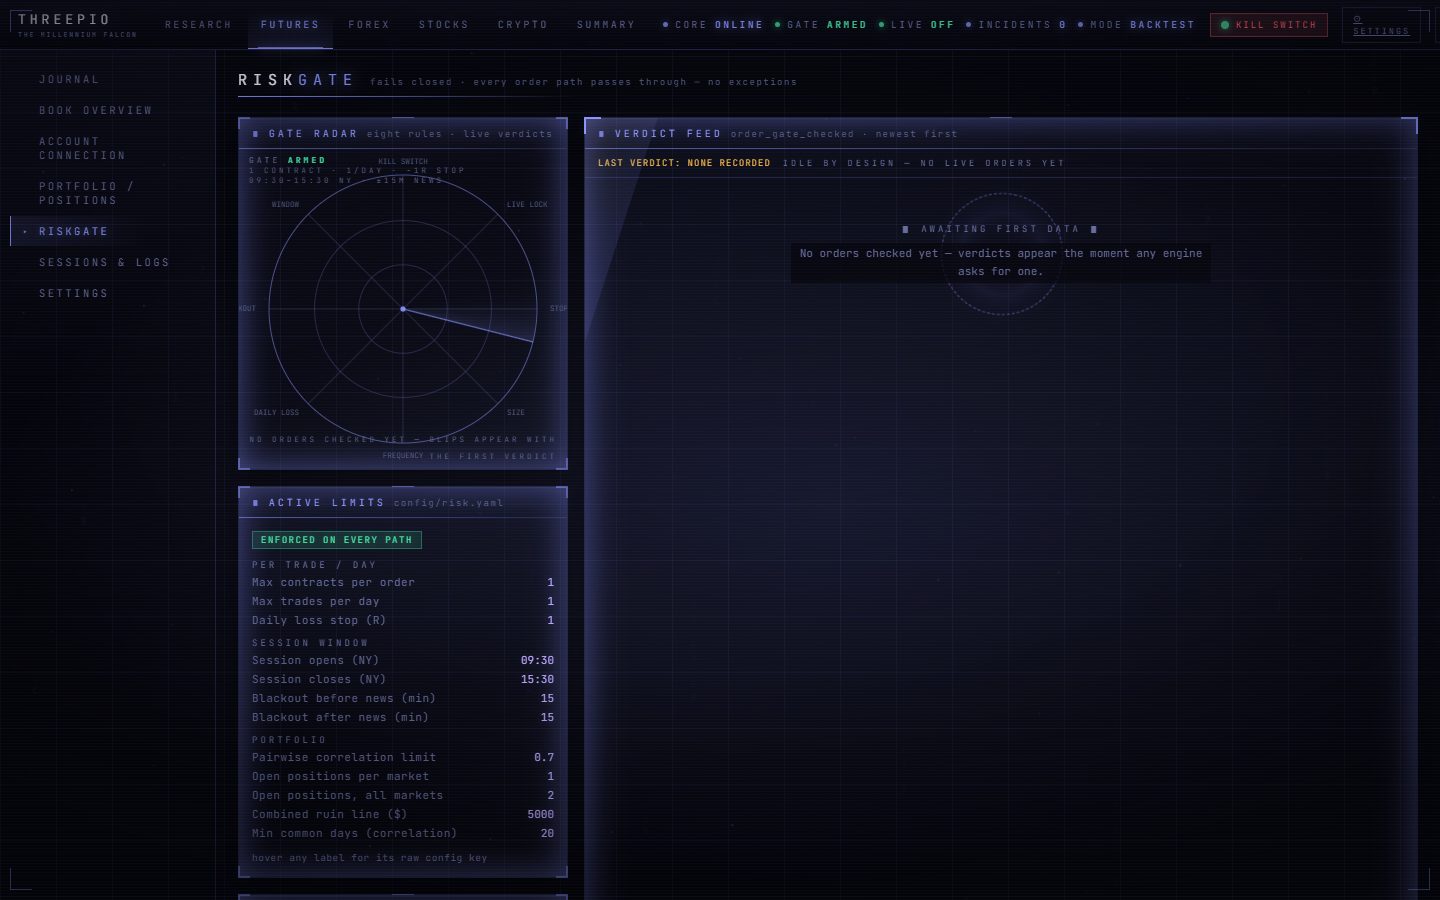
Task: Click the Blackout after news (min) label
Action: (340, 717)
